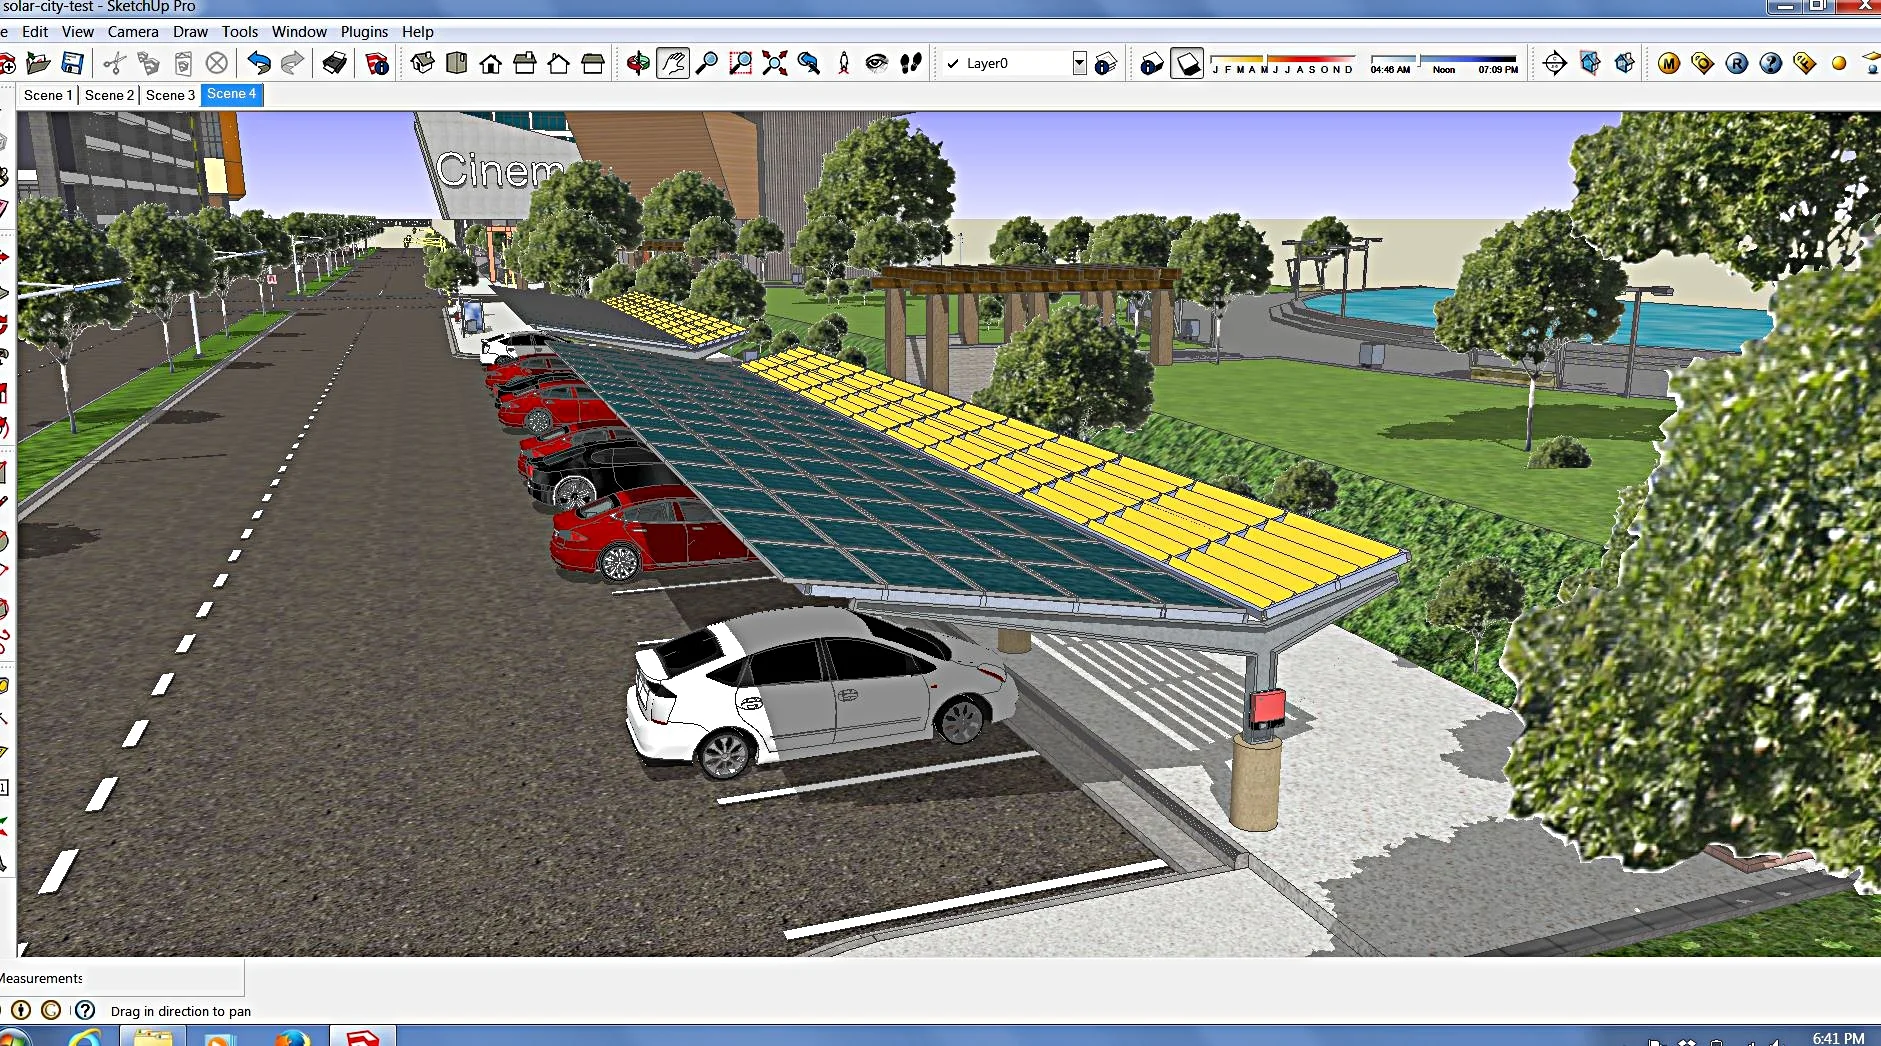Switch to Iso view
Viewport: 1881px width, 1046px height.
(422, 63)
